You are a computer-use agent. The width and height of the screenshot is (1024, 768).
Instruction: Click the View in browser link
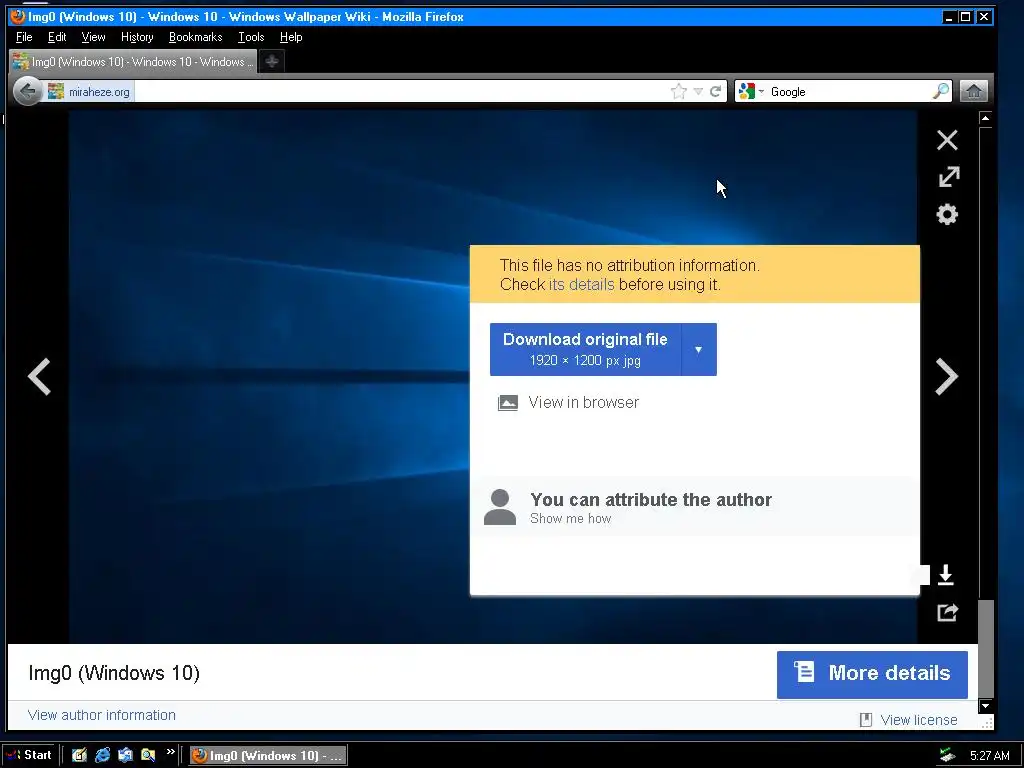(x=583, y=402)
